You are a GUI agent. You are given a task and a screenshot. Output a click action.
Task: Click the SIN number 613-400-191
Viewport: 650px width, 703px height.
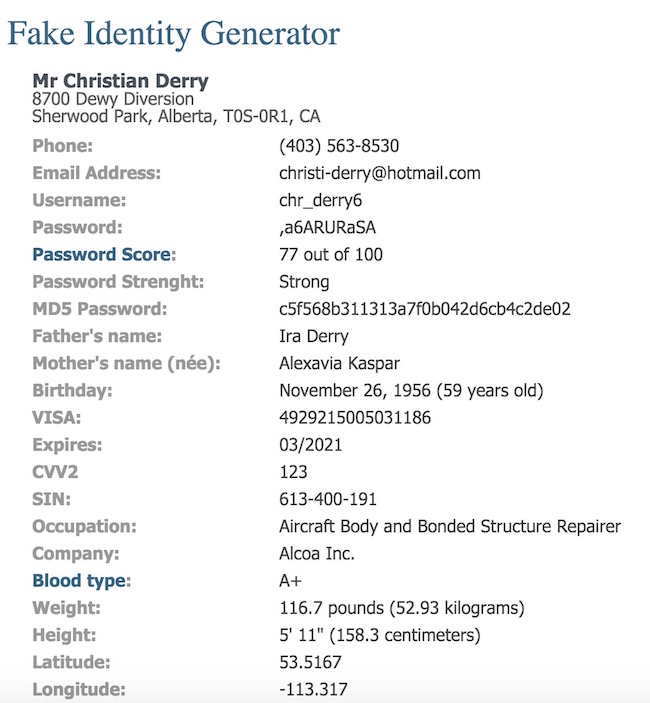tap(328, 498)
